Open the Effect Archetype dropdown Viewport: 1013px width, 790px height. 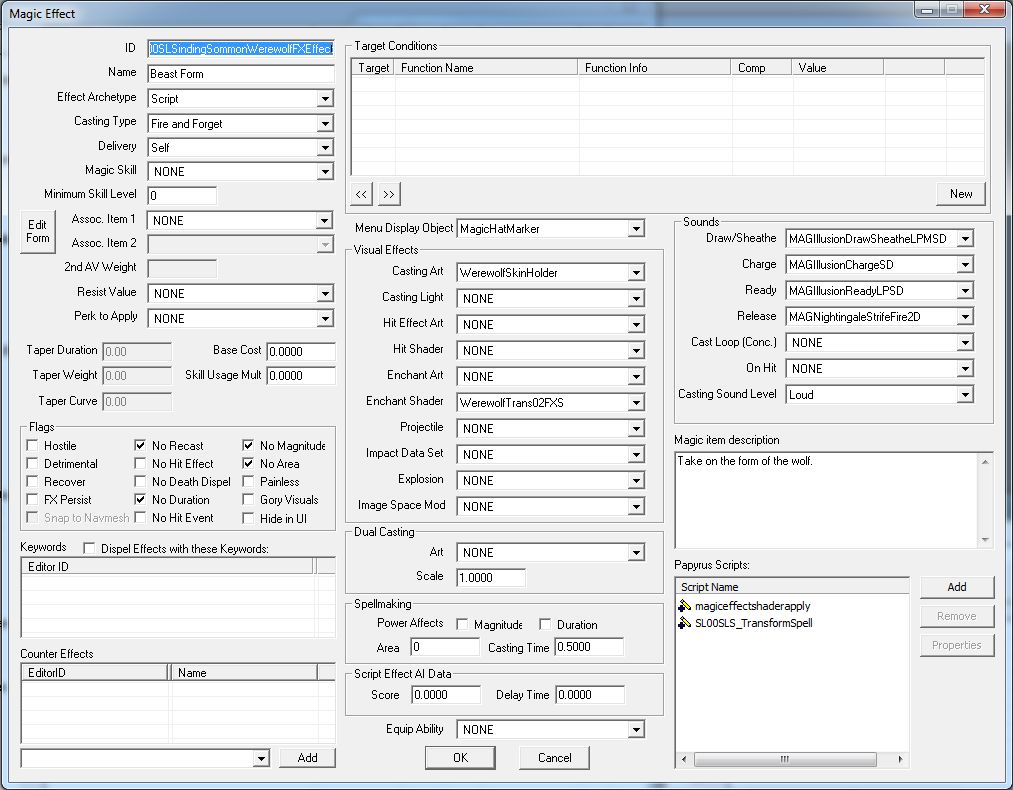point(325,99)
